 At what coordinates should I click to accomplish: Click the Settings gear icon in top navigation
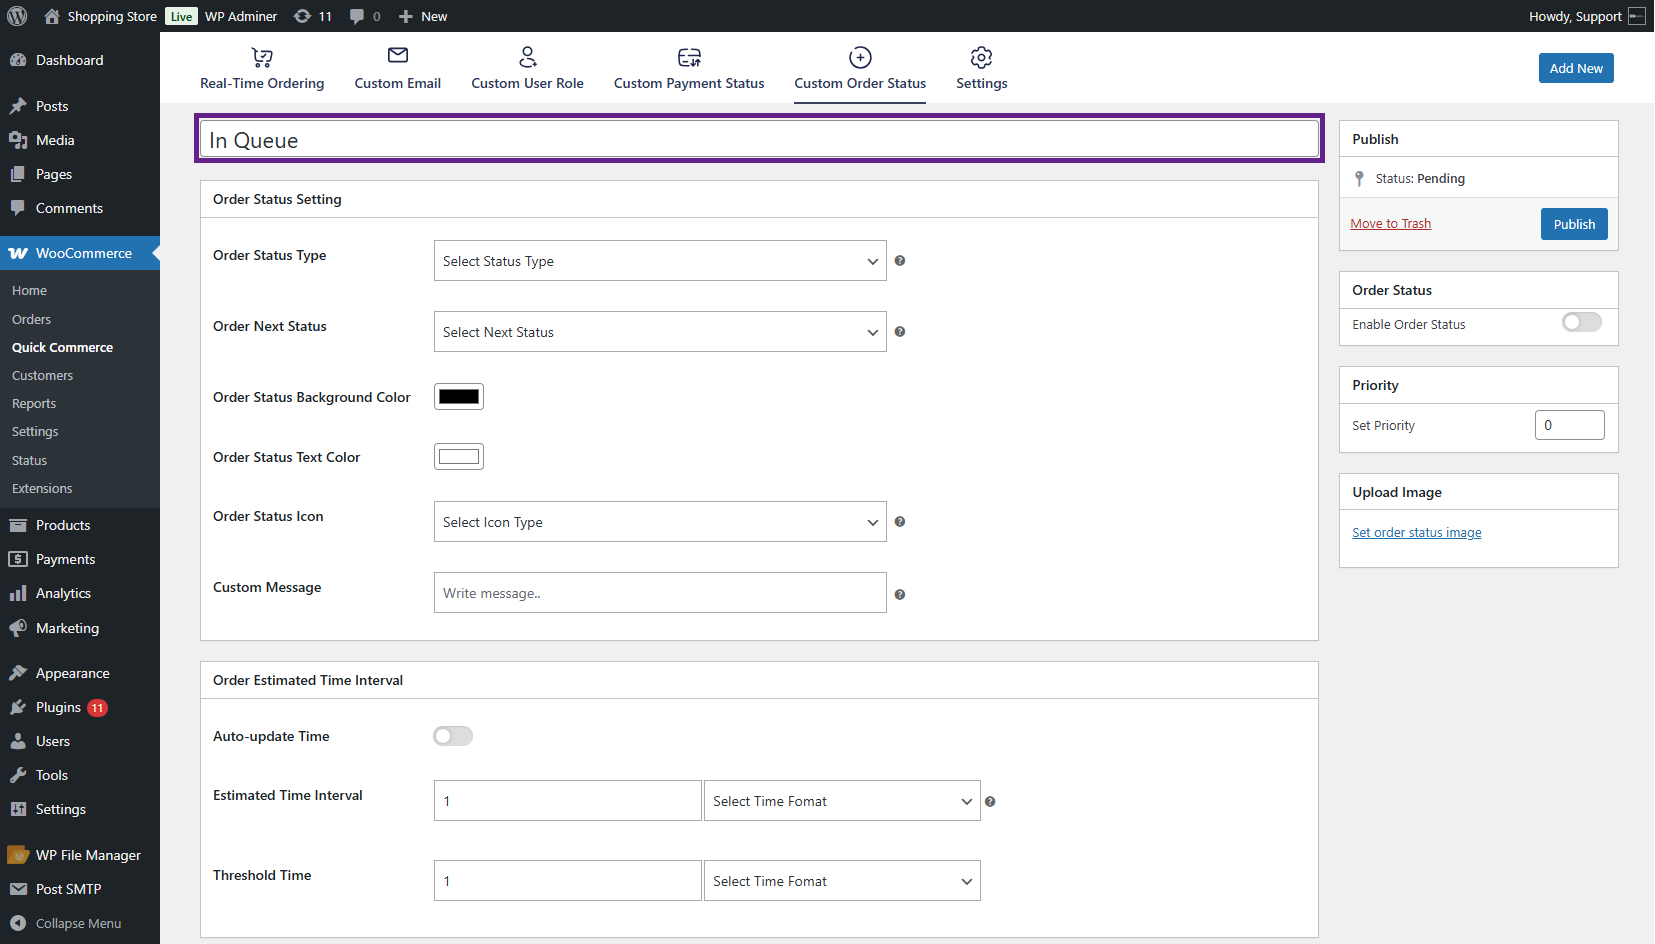(981, 57)
